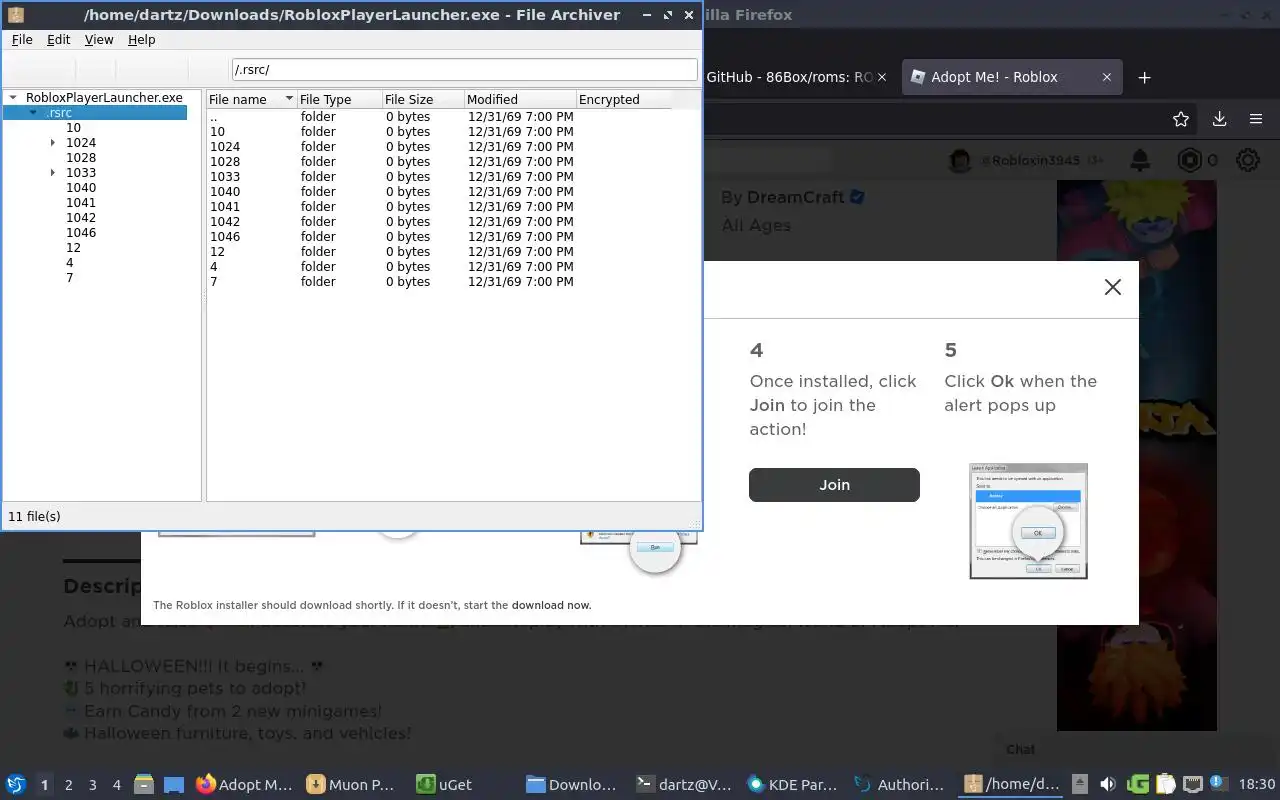Click the DreamCraft creator link

[796, 197]
